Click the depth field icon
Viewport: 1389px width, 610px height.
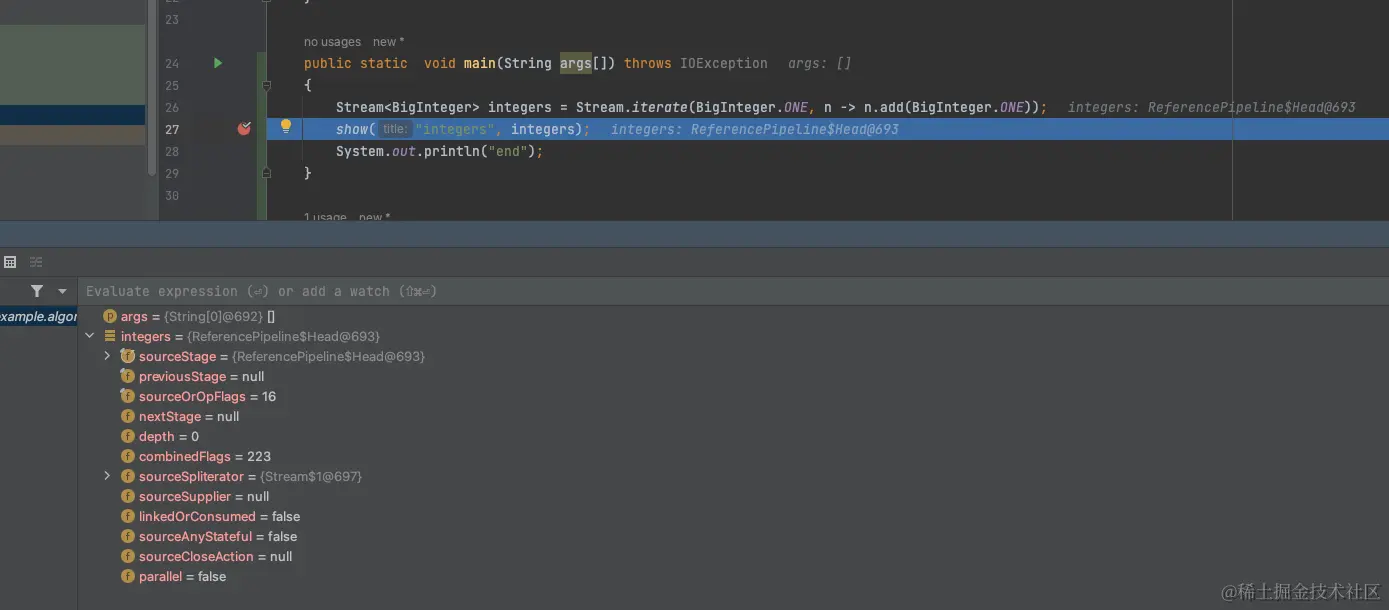(128, 436)
